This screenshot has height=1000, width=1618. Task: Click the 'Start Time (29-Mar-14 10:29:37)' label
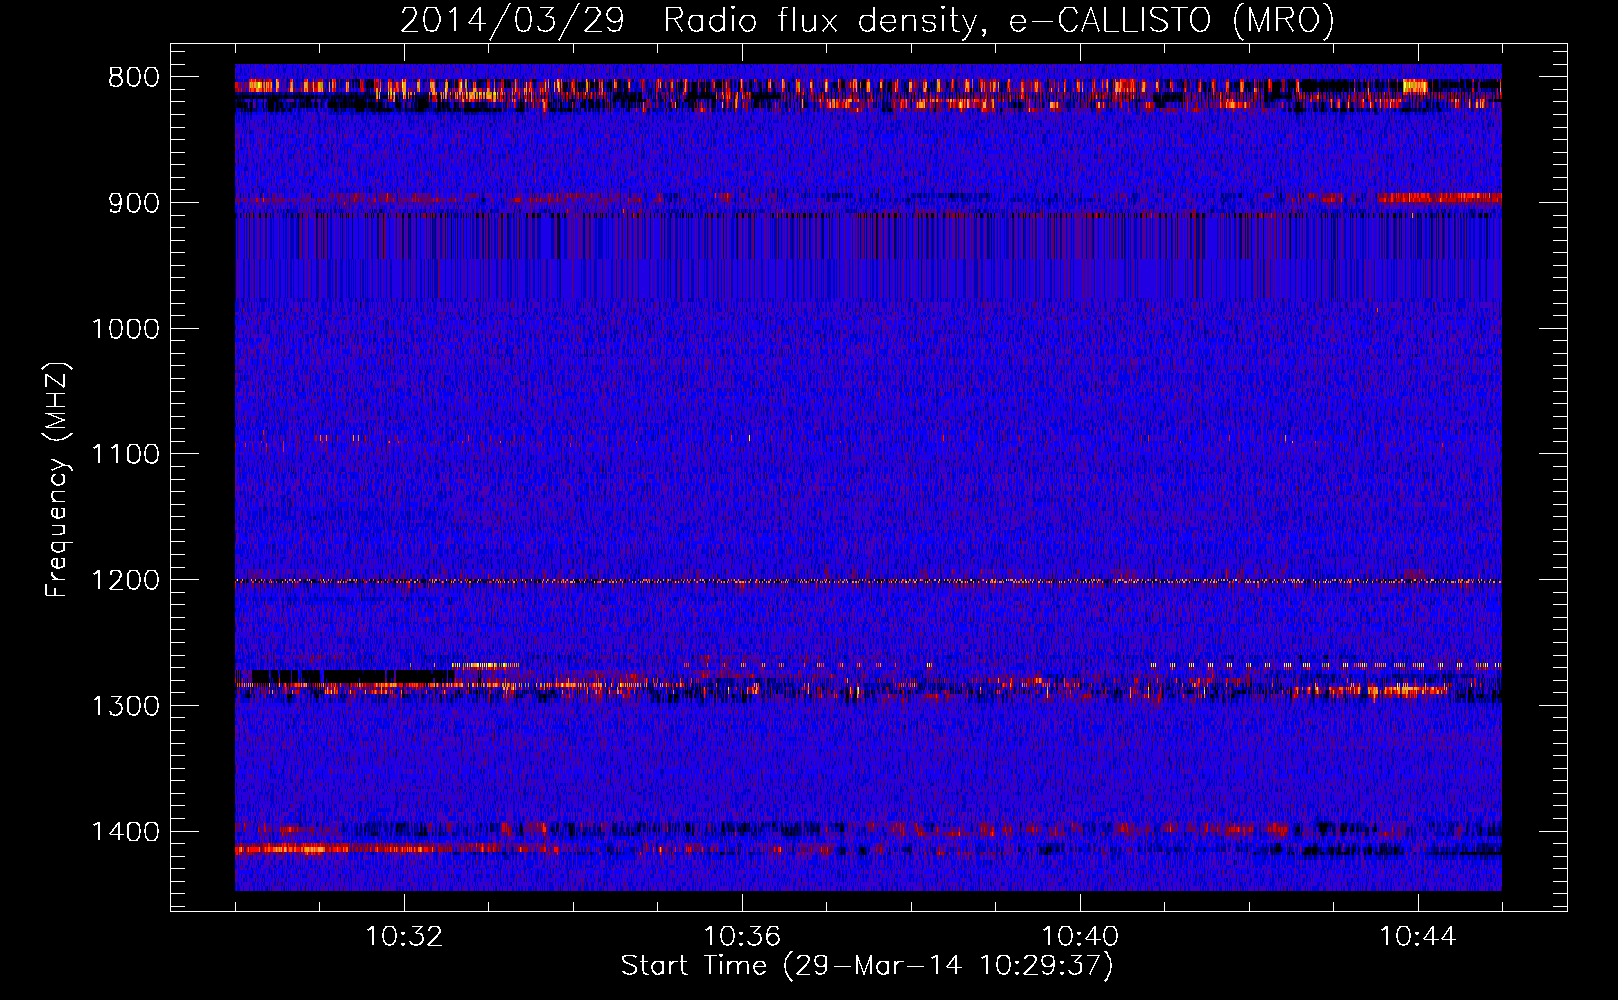click(867, 966)
